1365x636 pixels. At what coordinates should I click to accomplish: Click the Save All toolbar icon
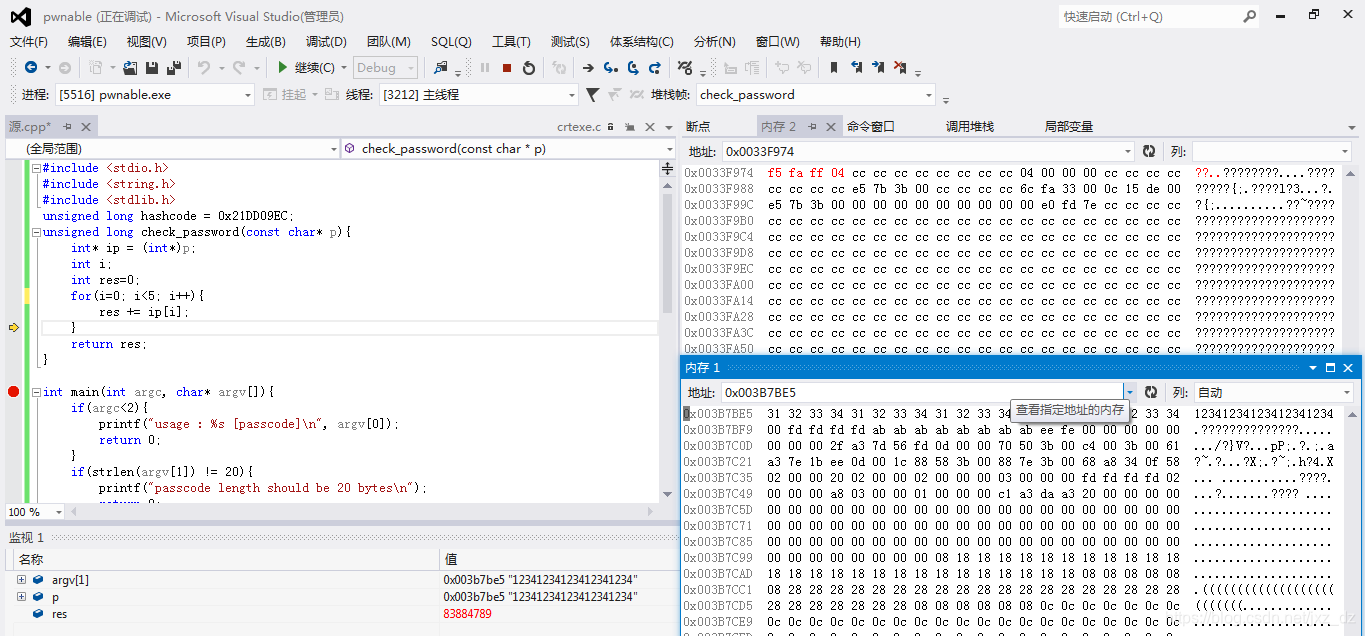point(172,67)
